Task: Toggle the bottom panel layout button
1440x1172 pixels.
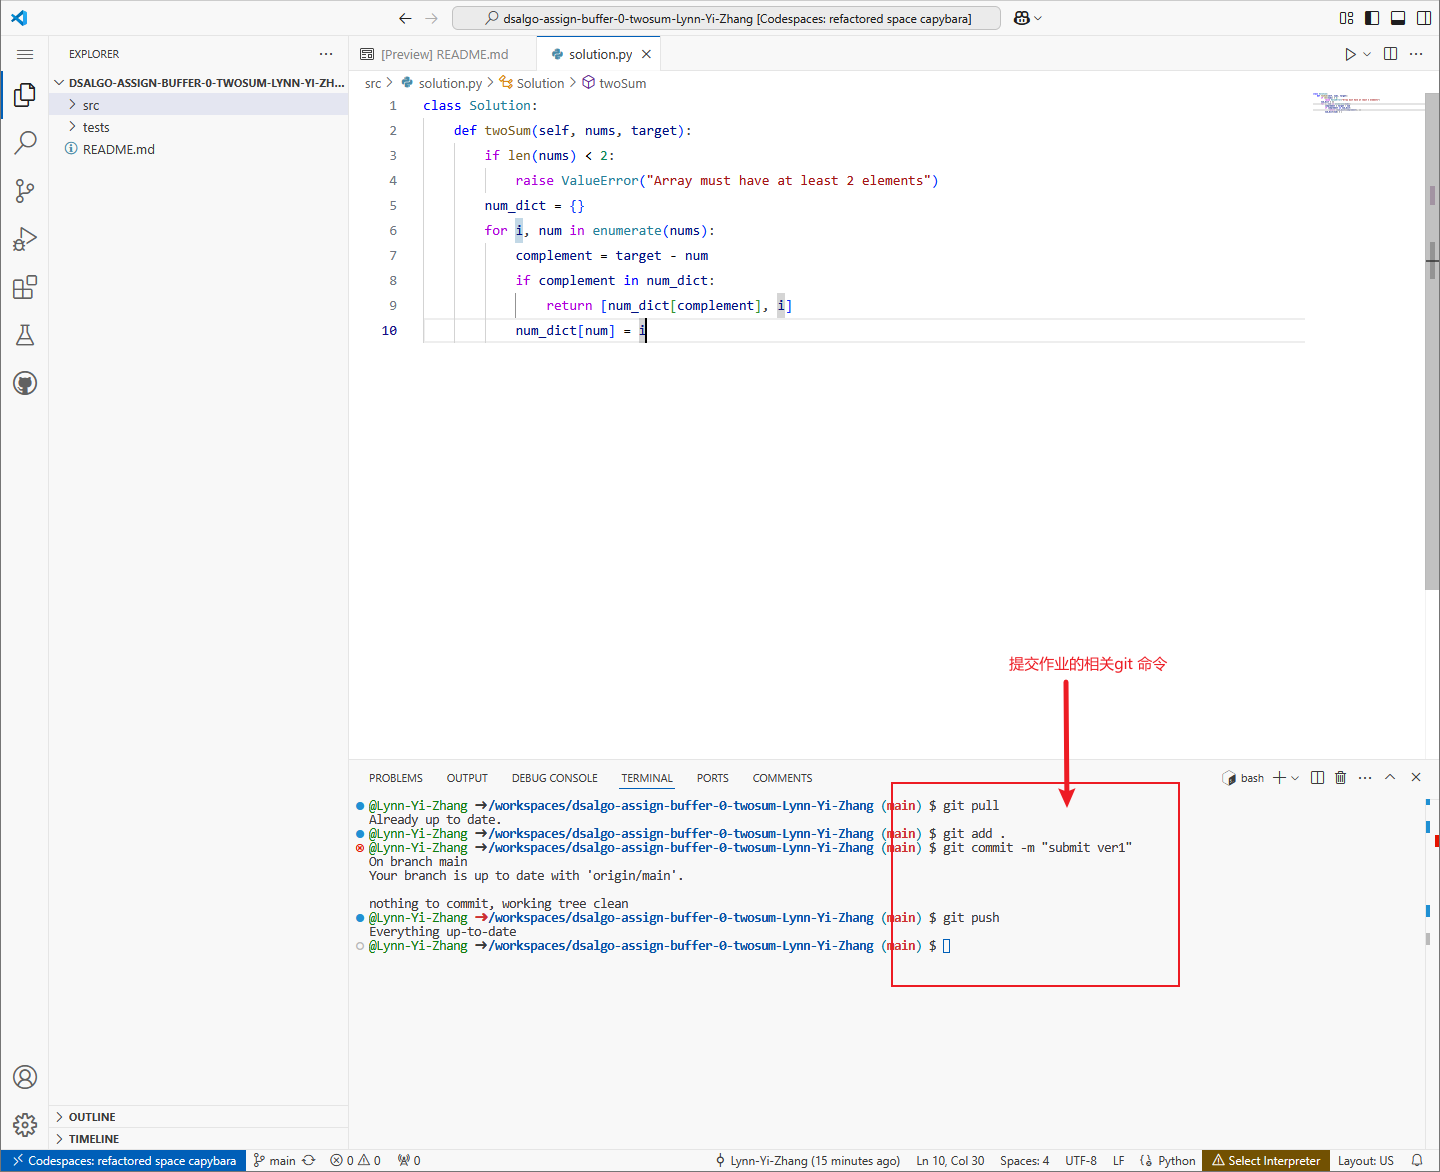Action: (x=1398, y=18)
